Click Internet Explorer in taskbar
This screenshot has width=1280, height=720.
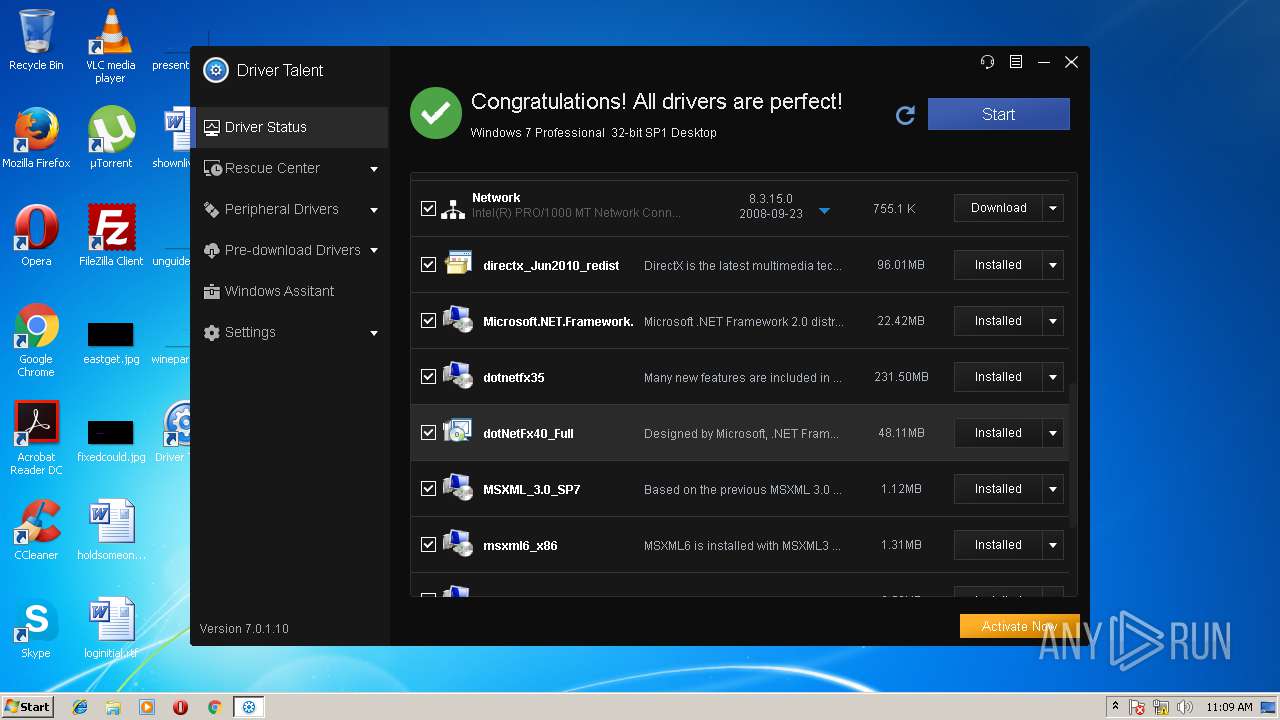(x=80, y=707)
